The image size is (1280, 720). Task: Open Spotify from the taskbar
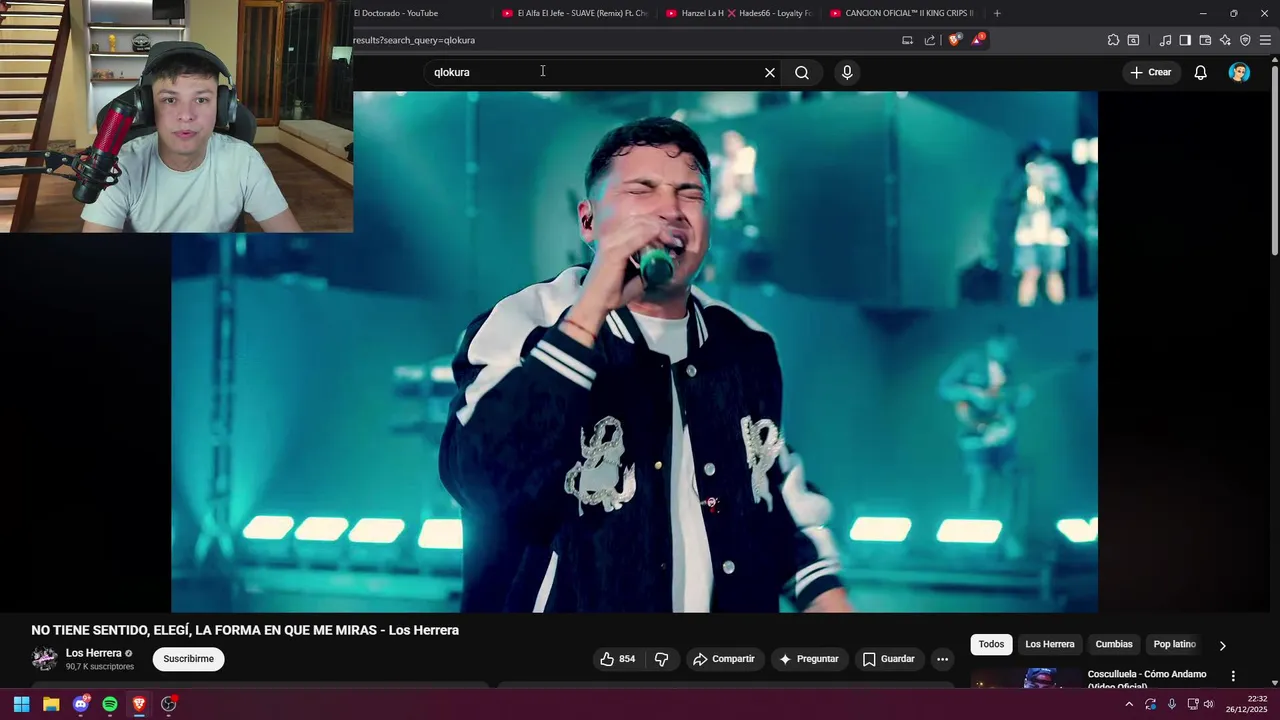110,704
